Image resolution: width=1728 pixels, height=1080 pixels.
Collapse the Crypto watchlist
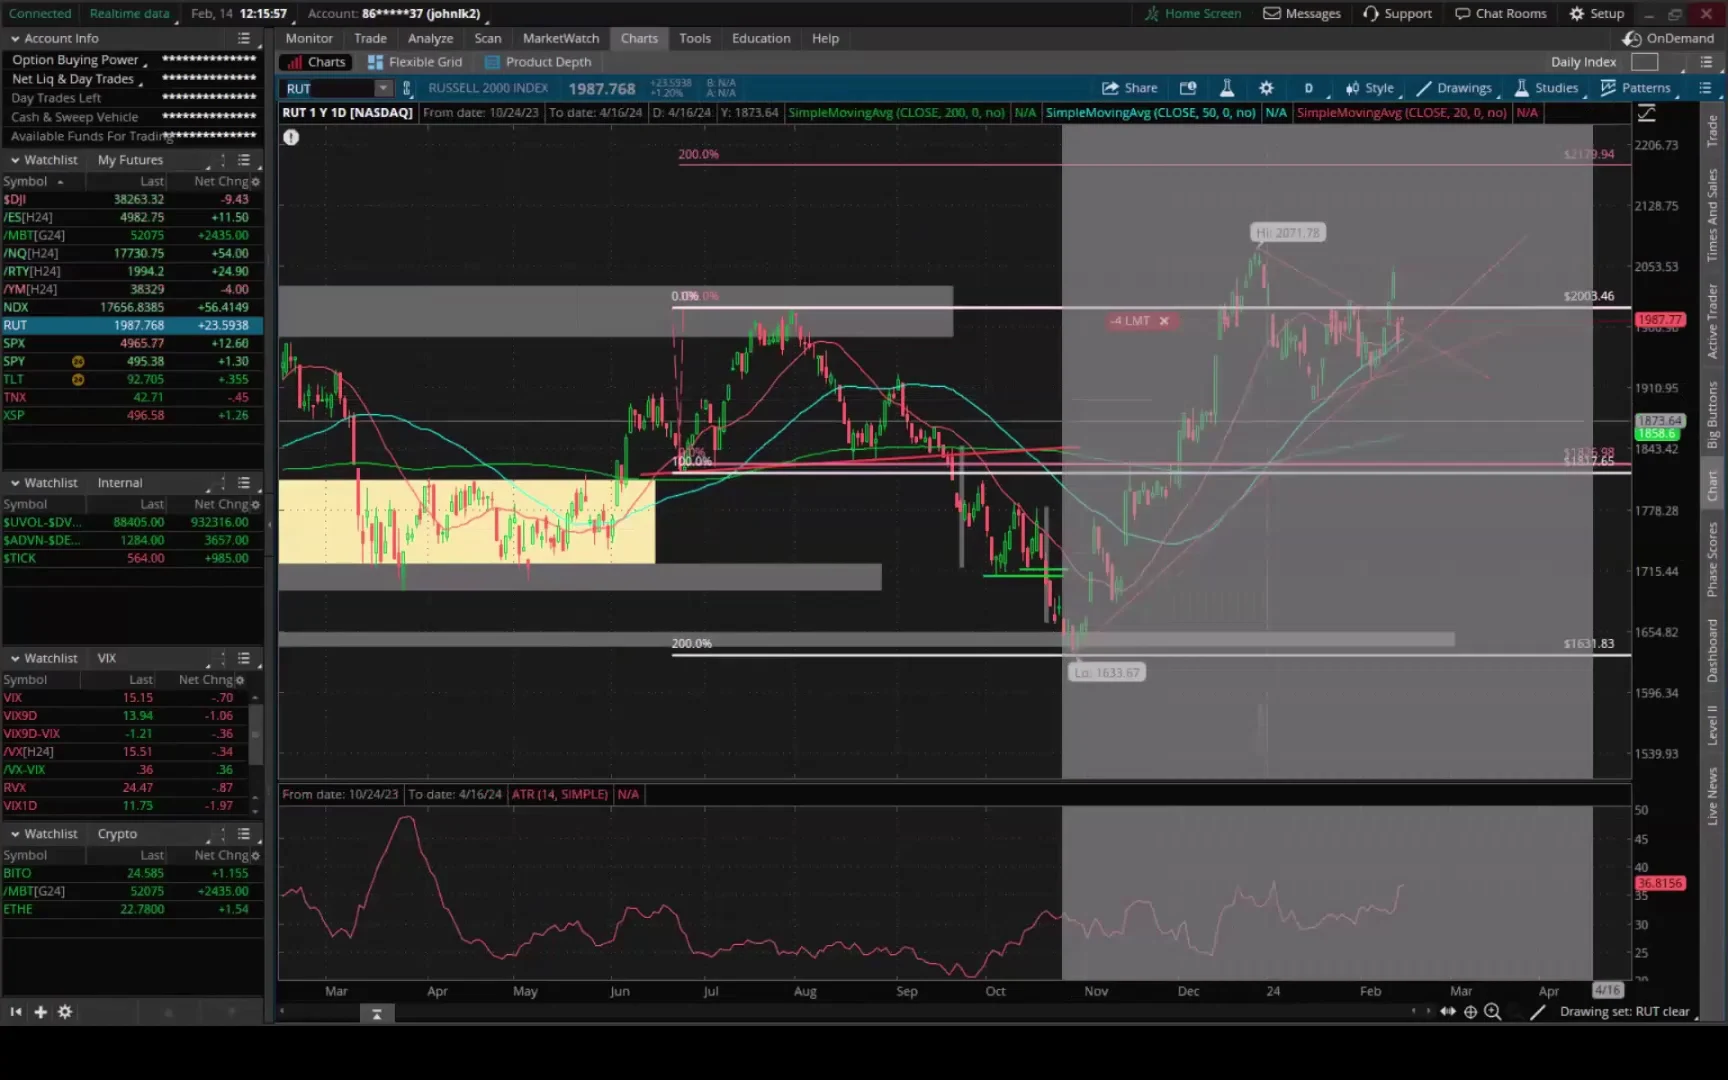[x=15, y=834]
